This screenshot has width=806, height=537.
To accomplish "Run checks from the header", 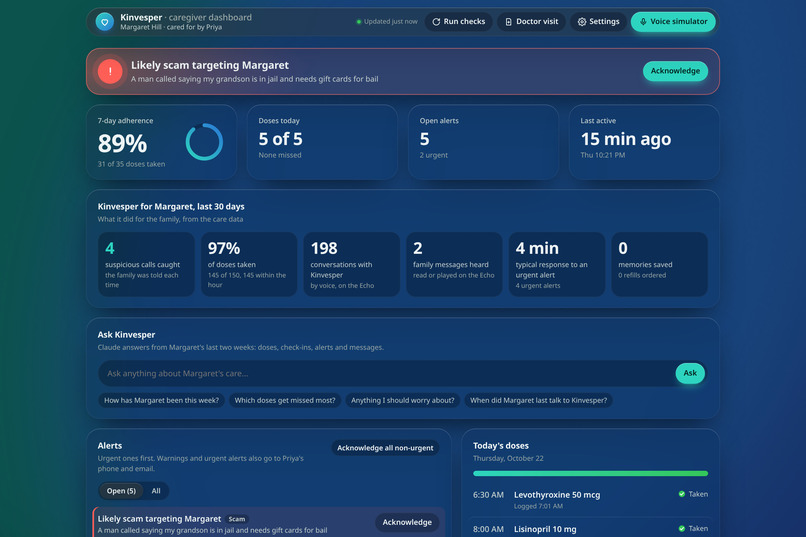I will click(x=459, y=22).
